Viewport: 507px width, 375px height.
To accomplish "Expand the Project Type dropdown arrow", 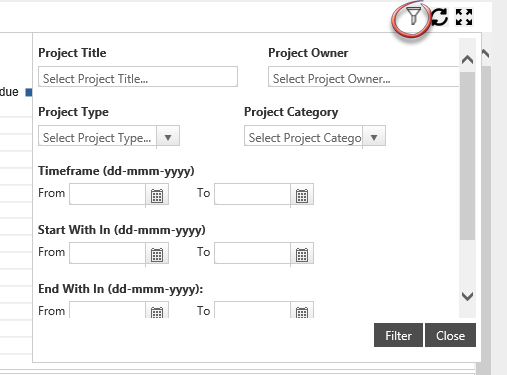I will [x=168, y=137].
